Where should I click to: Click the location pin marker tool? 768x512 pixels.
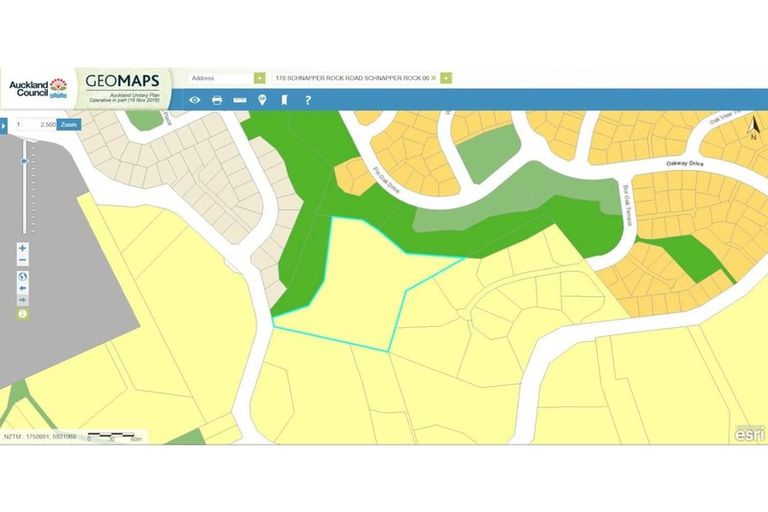click(262, 100)
